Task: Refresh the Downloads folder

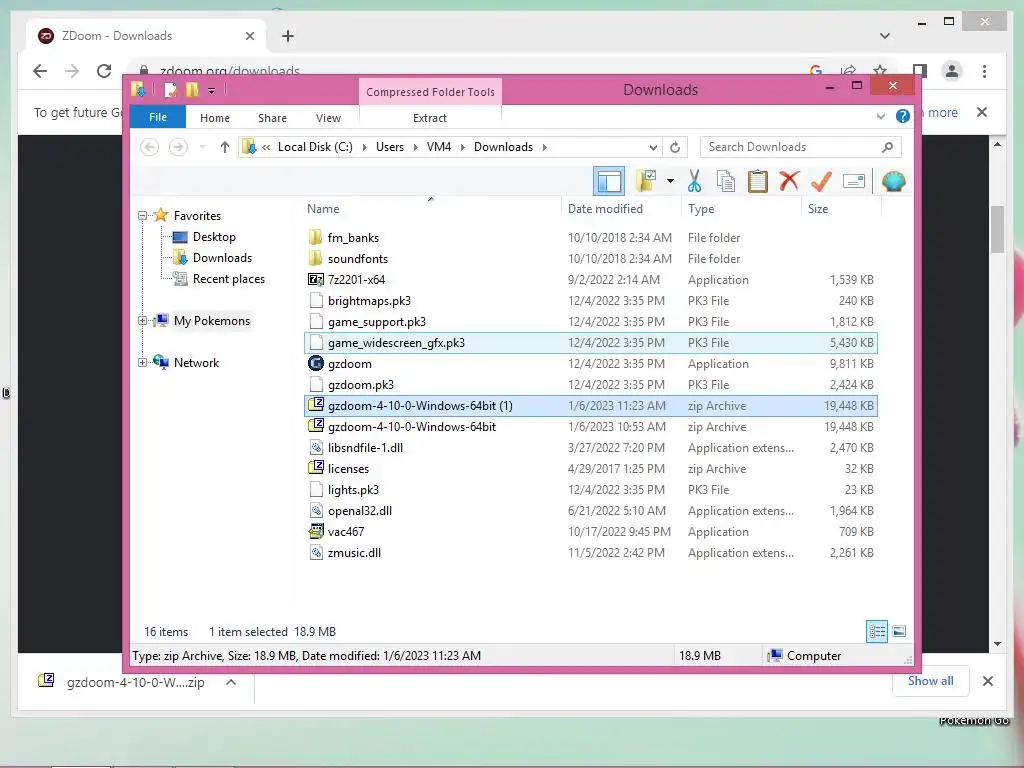Action: tap(675, 147)
